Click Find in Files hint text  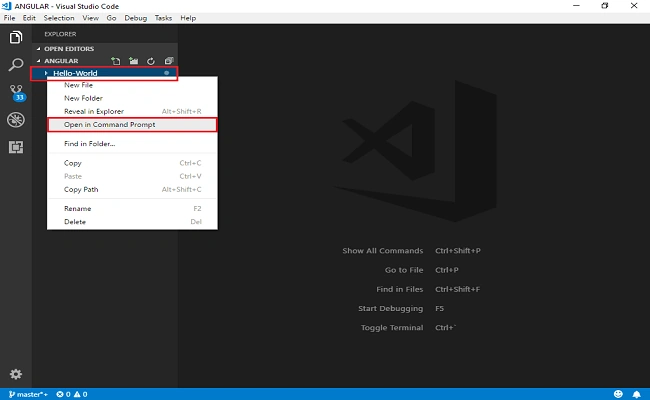click(400, 289)
